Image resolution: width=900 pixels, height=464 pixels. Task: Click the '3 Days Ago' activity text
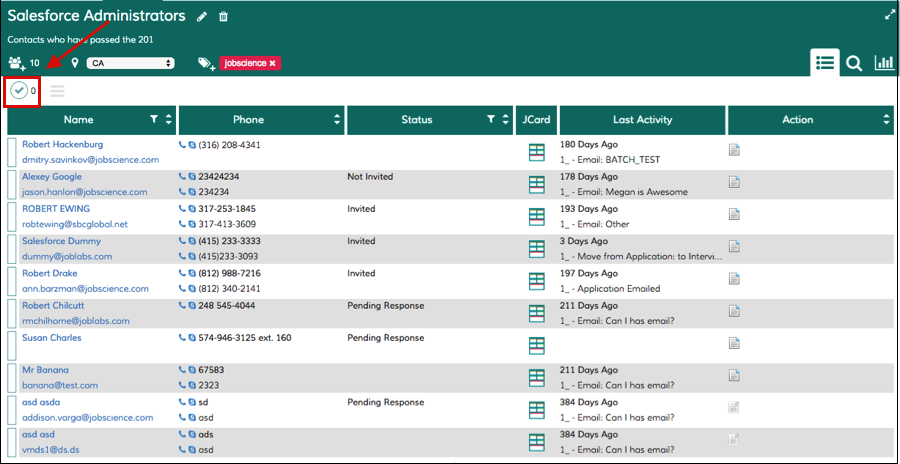pyautogui.click(x=583, y=241)
